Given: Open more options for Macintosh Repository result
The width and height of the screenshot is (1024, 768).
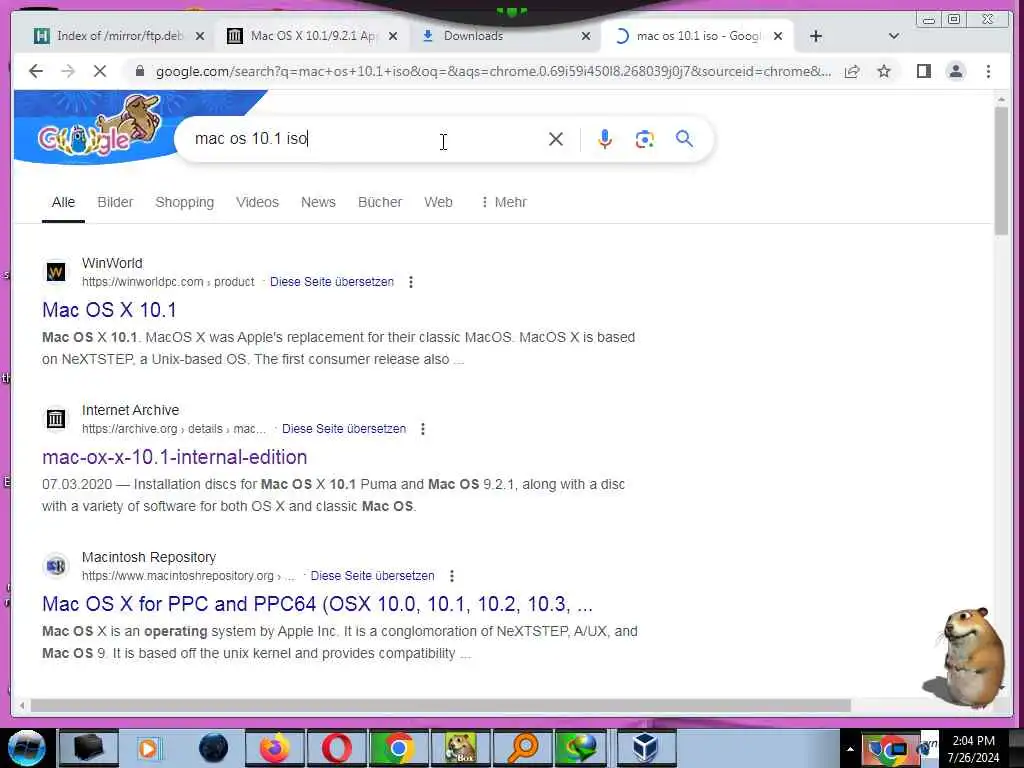Looking at the screenshot, I should coord(451,576).
